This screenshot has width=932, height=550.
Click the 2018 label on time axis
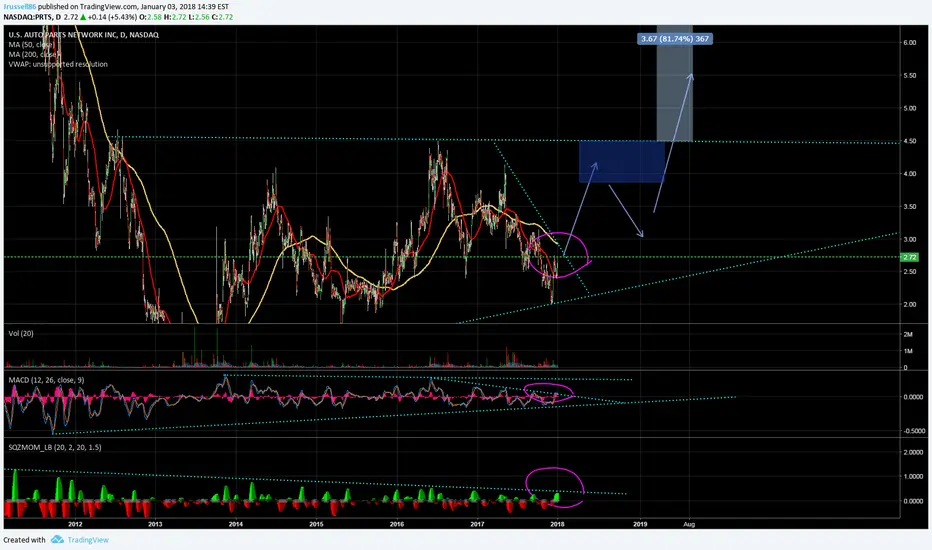pyautogui.click(x=557, y=524)
